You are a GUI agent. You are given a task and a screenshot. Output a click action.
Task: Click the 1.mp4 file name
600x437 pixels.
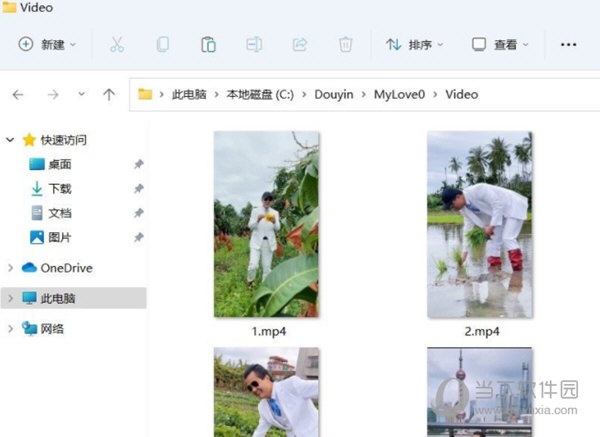(269, 331)
